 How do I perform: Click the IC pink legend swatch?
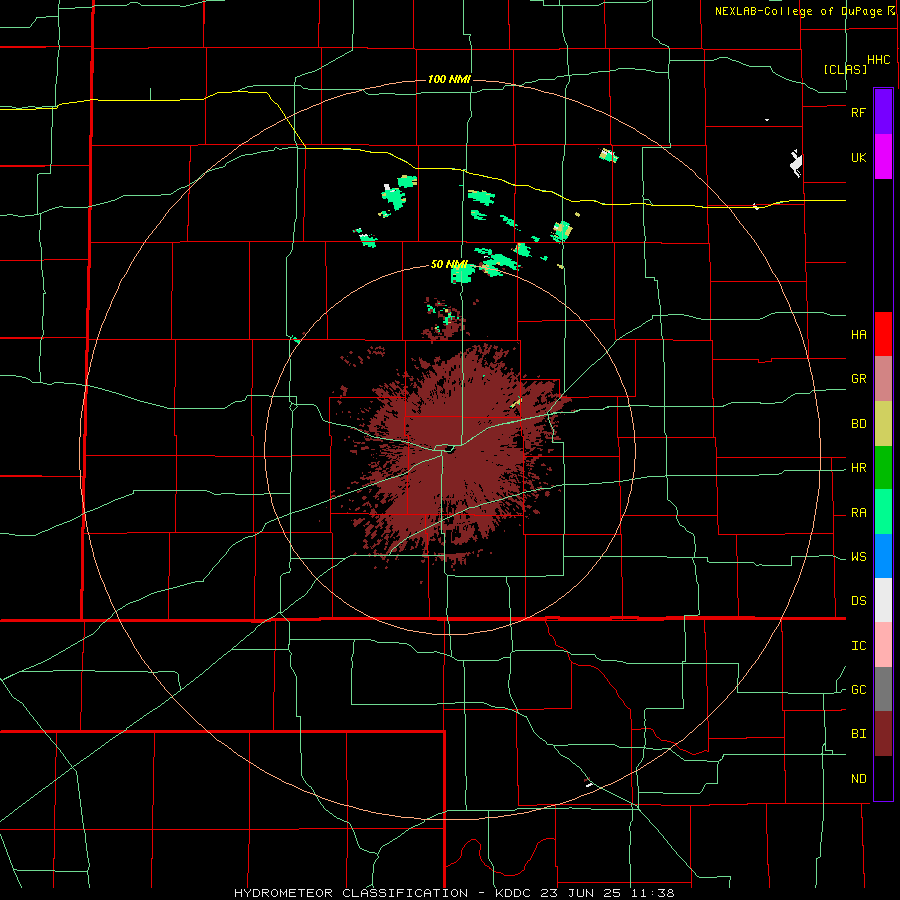coord(883,645)
